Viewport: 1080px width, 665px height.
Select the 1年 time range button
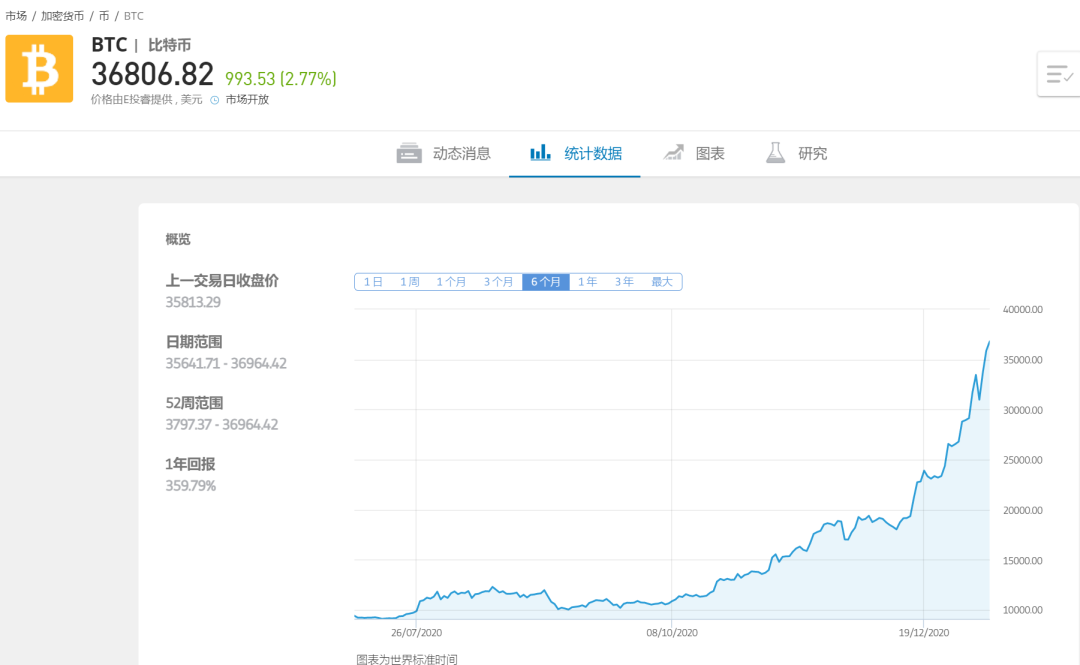coord(587,281)
